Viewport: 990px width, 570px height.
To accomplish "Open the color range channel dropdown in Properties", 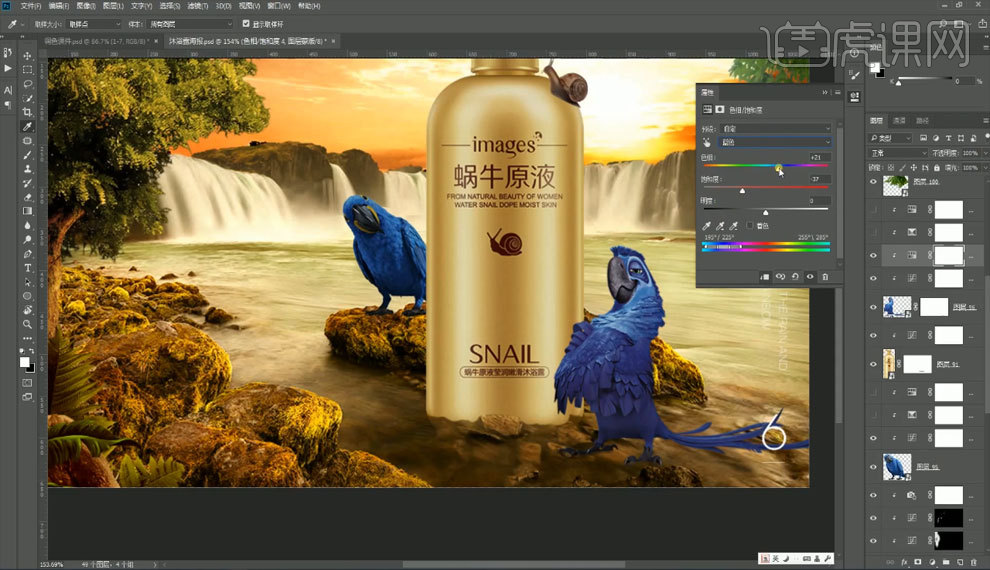I will tap(775, 143).
